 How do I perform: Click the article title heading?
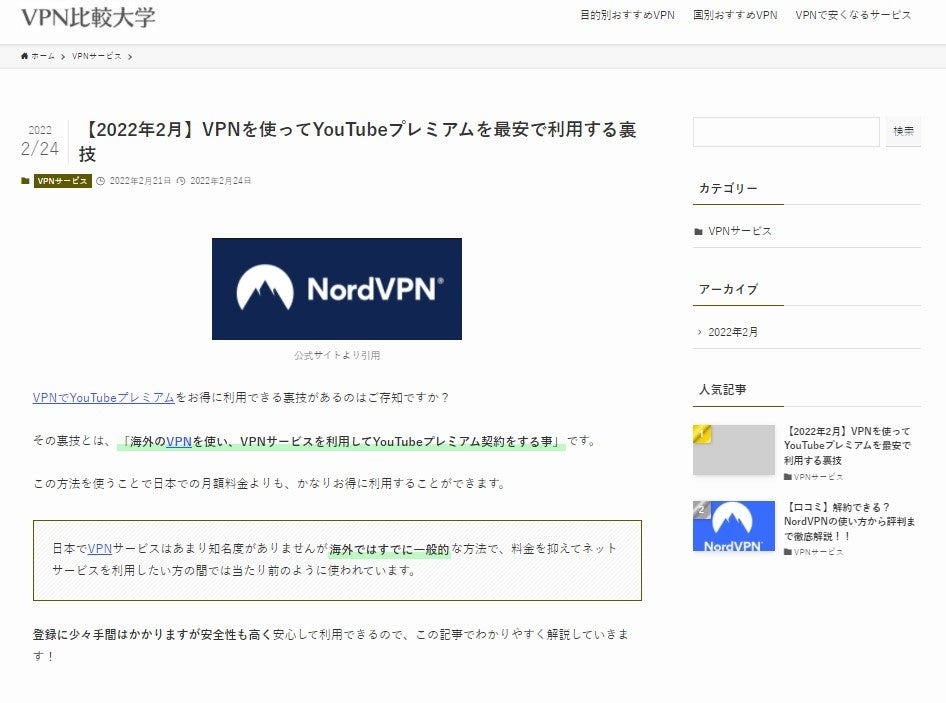[357, 141]
